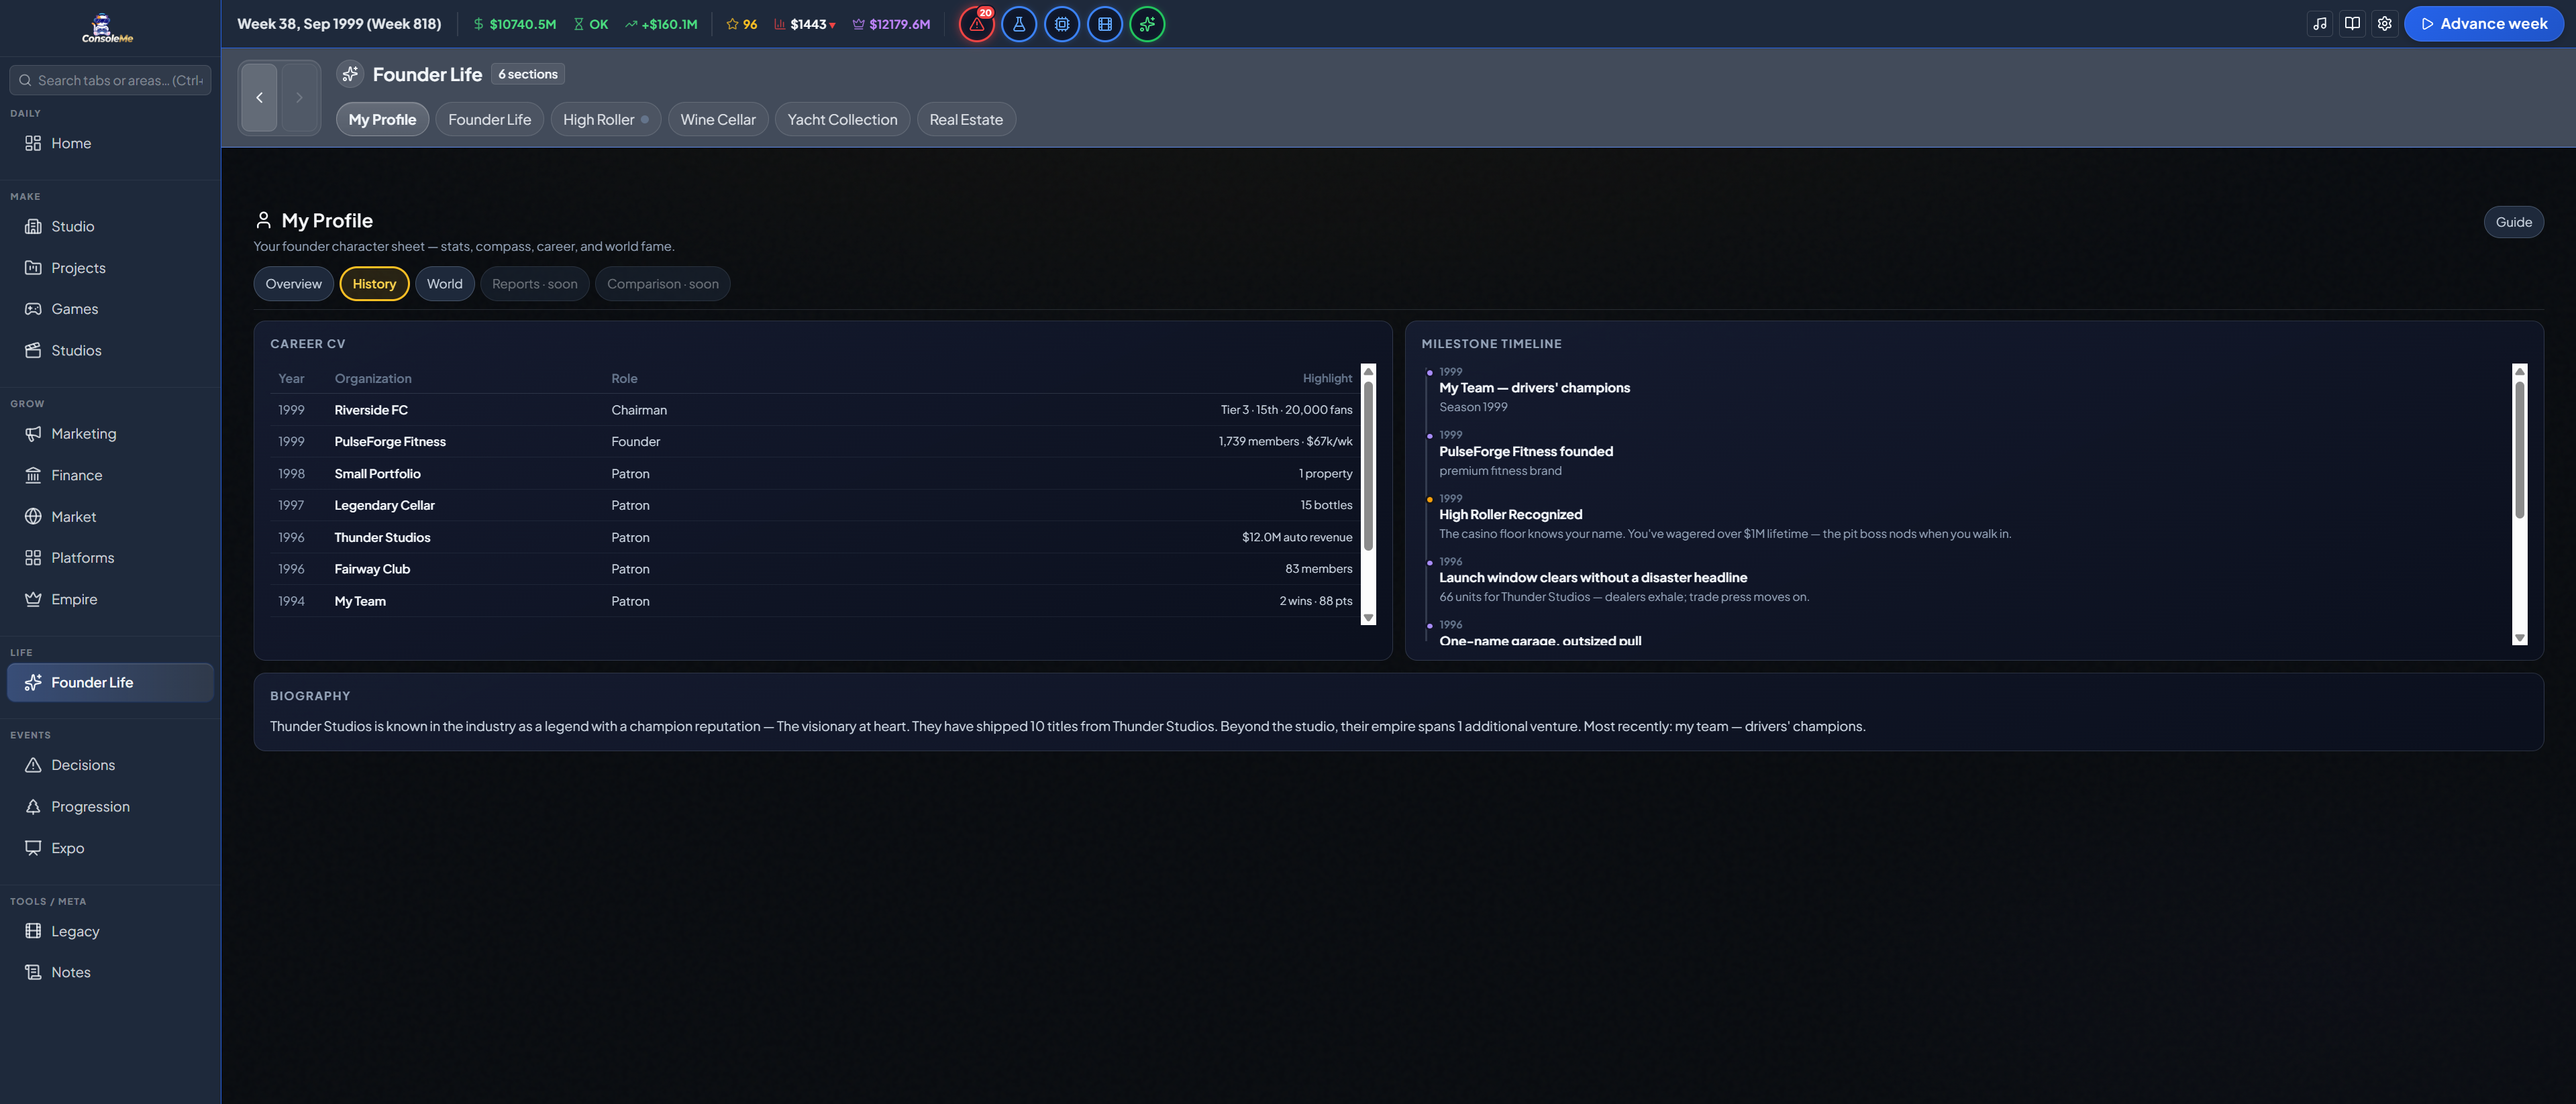Switch to the My Profile section tab
This screenshot has width=2576, height=1104.
click(x=382, y=119)
